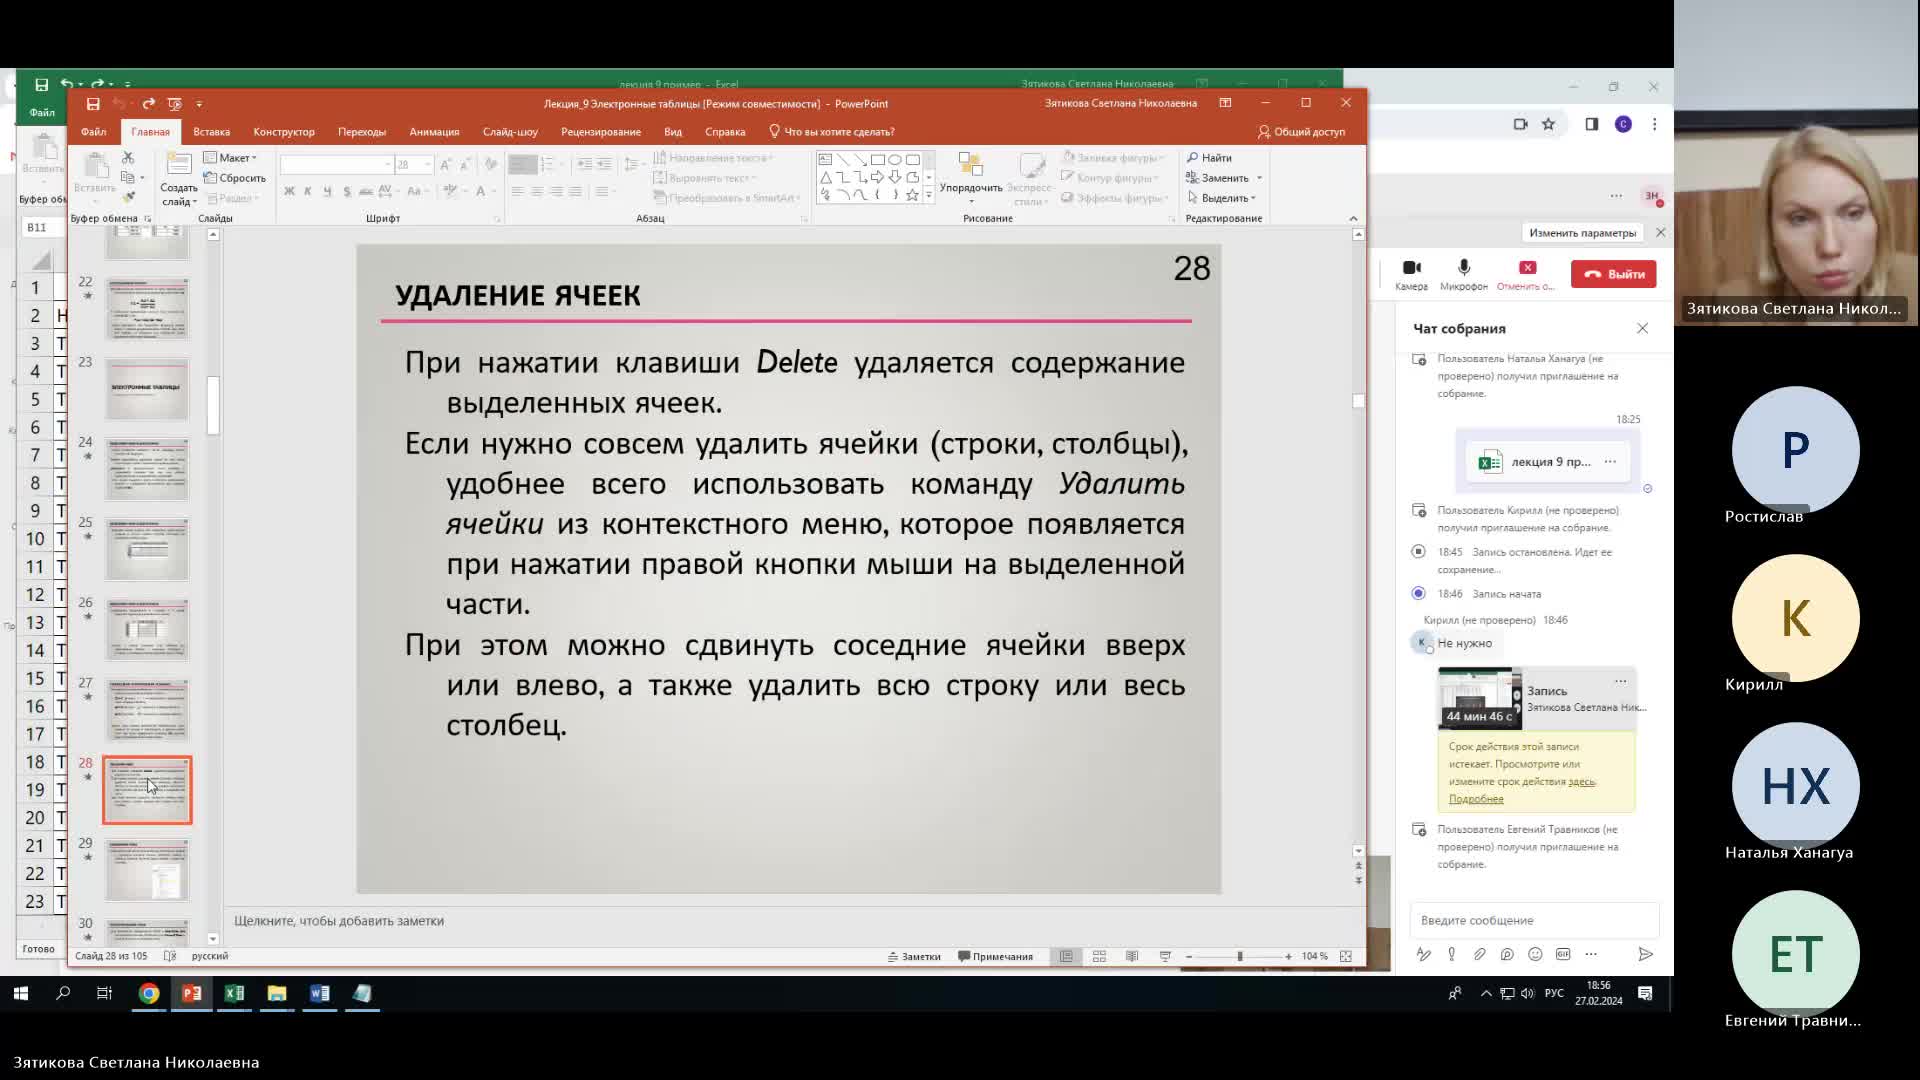Open the recording thumbnail in chat
Viewport: 1920px width, 1080px height.
tap(1480, 698)
